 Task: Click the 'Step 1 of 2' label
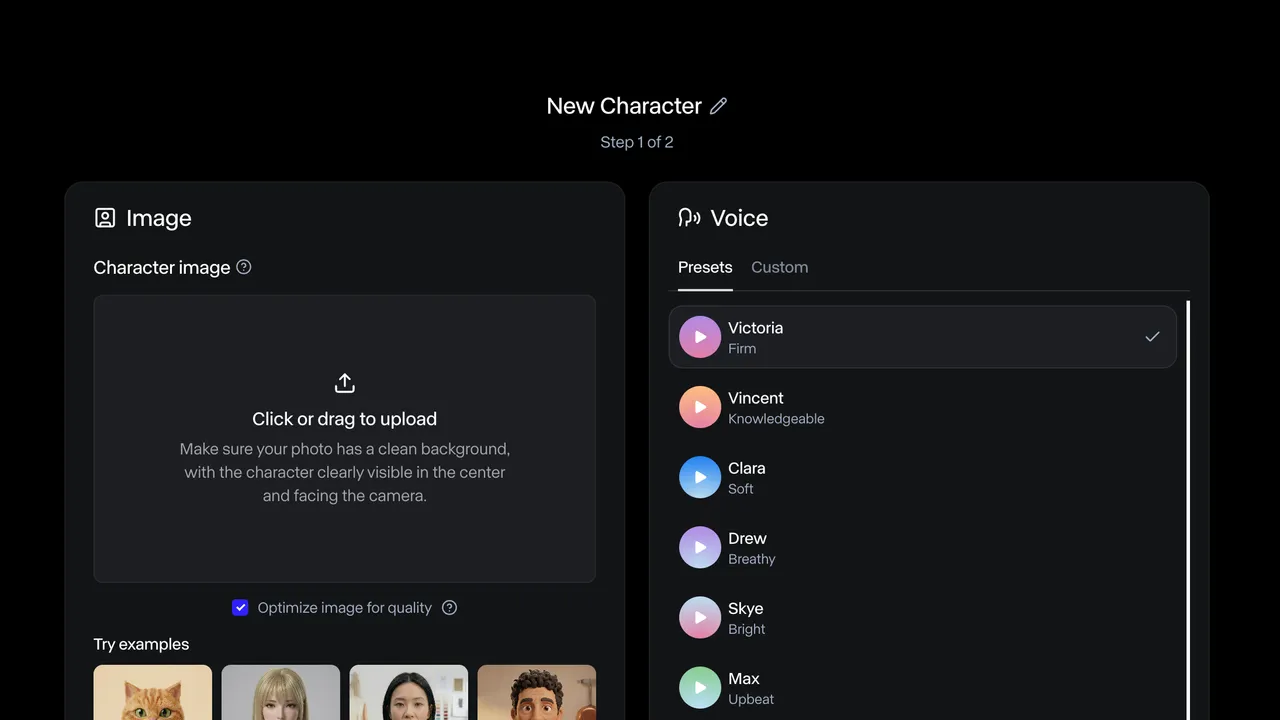(637, 142)
